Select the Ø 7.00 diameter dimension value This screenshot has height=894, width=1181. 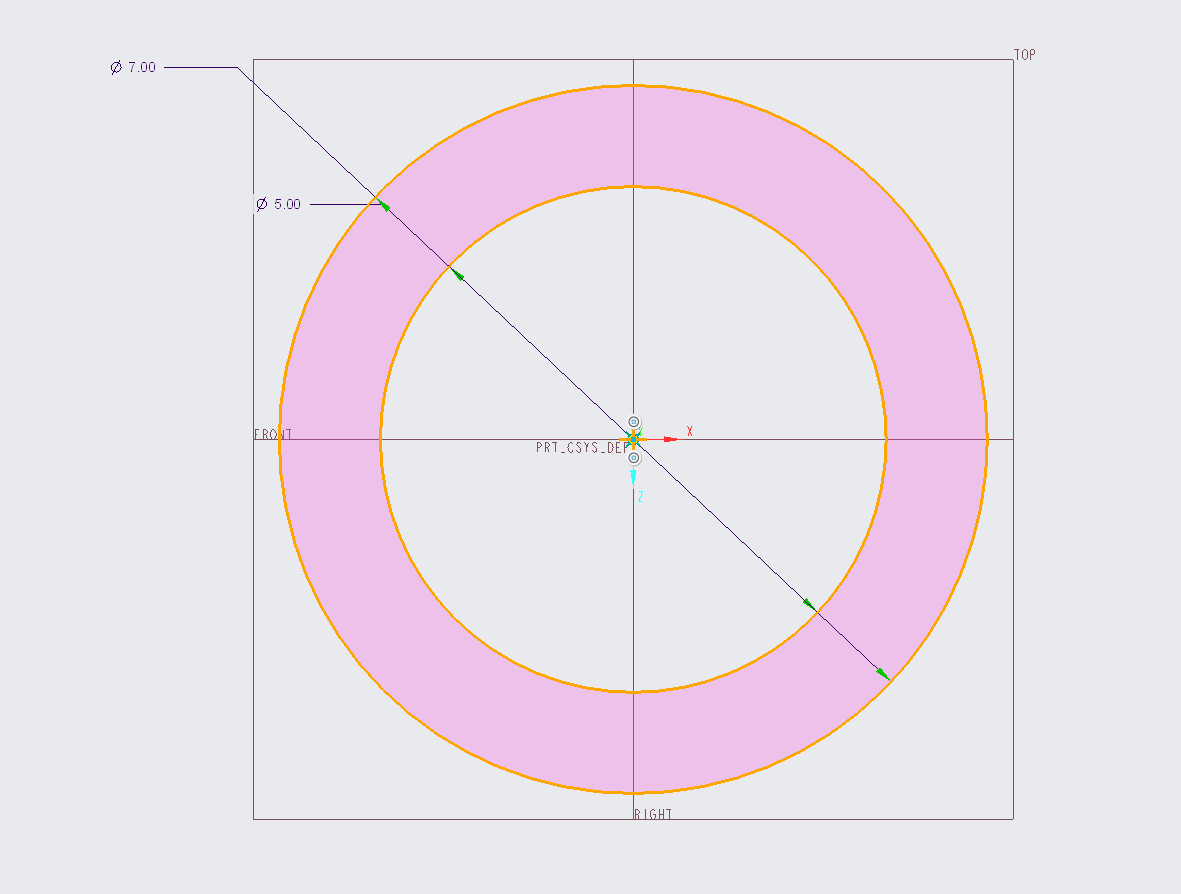coord(133,68)
